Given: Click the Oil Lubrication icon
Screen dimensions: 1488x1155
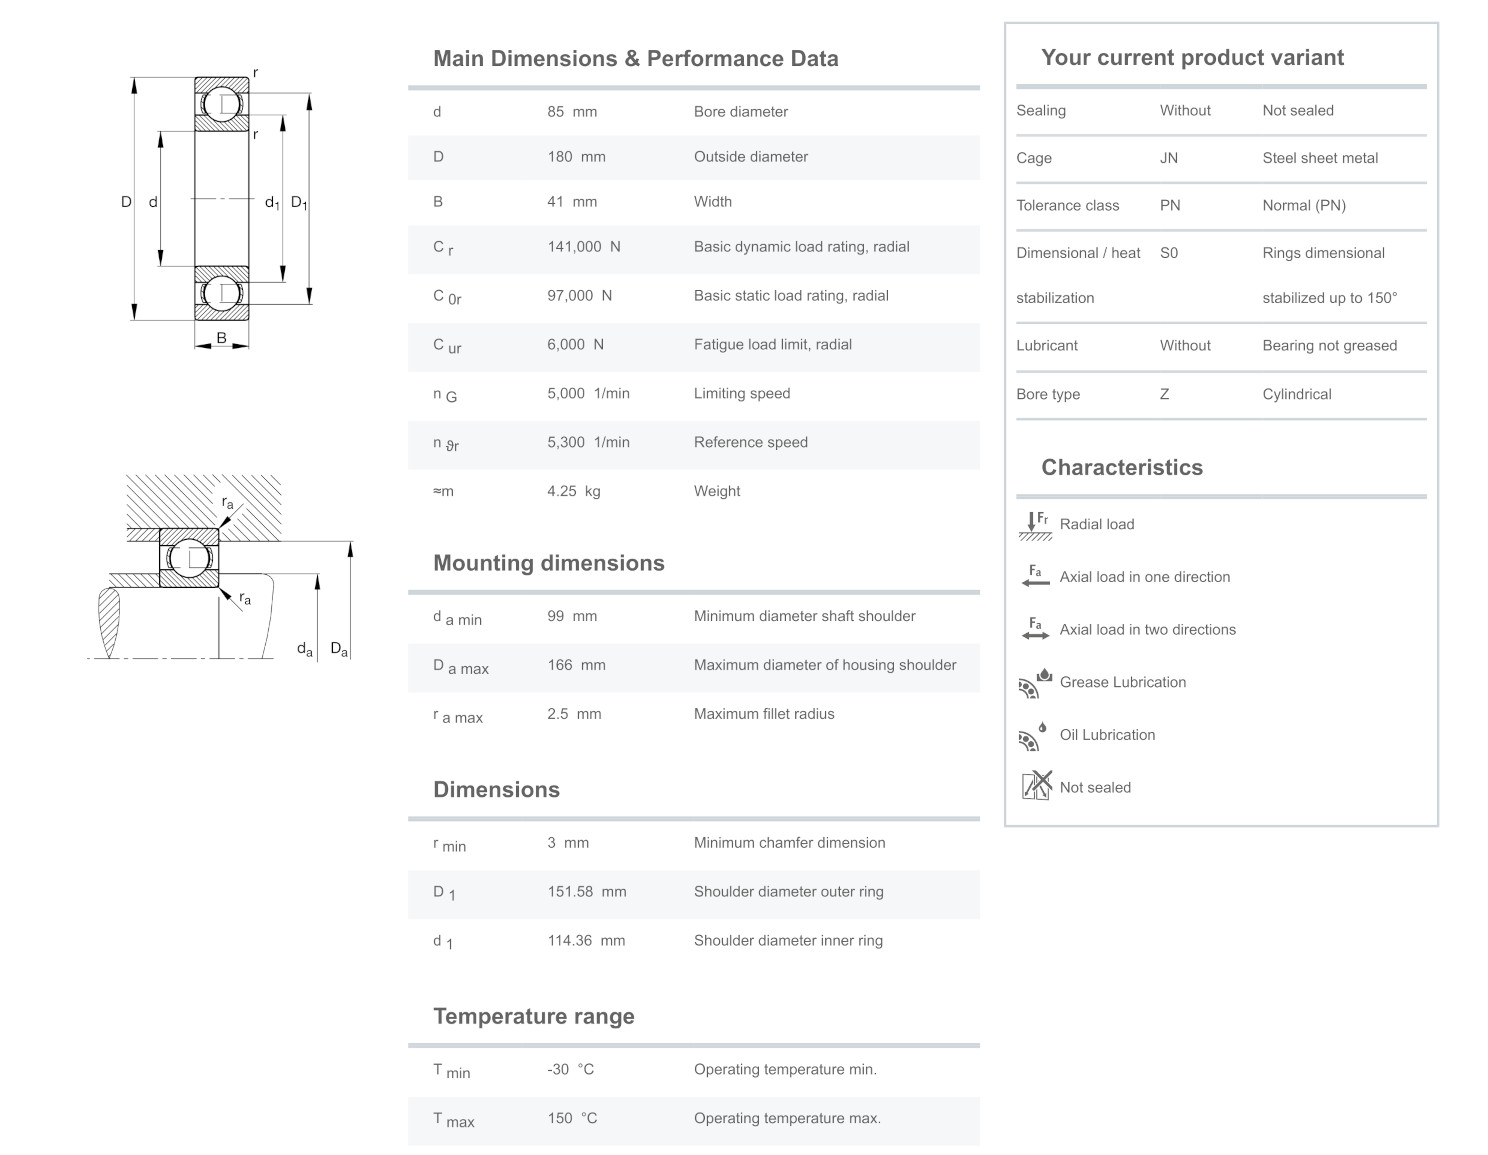Looking at the screenshot, I should coord(1034,736).
